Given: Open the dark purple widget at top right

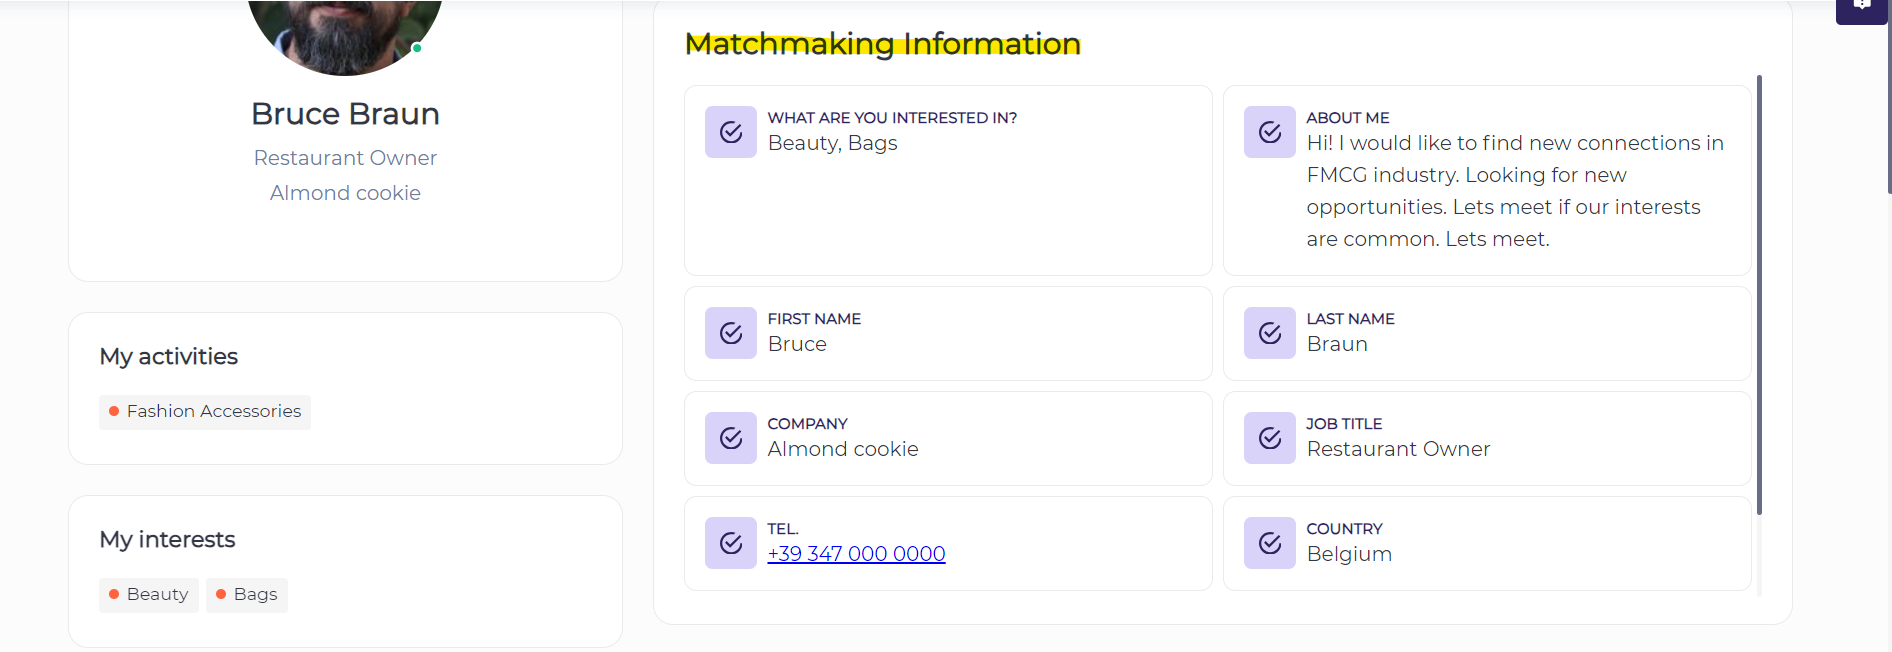Looking at the screenshot, I should [x=1861, y=10].
